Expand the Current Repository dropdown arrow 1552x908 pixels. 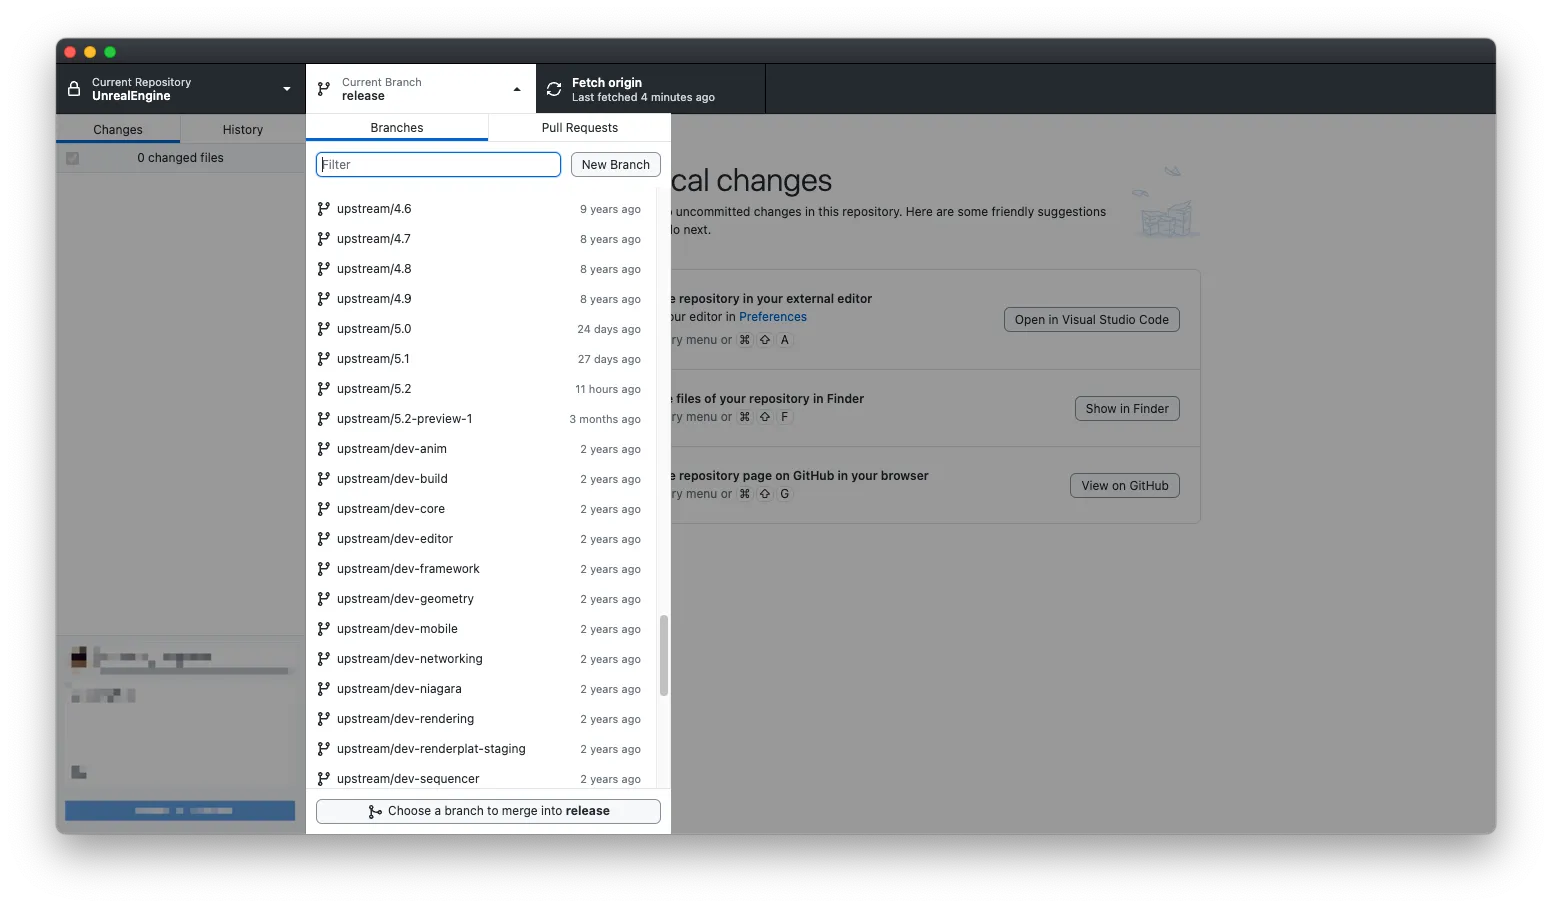point(287,89)
